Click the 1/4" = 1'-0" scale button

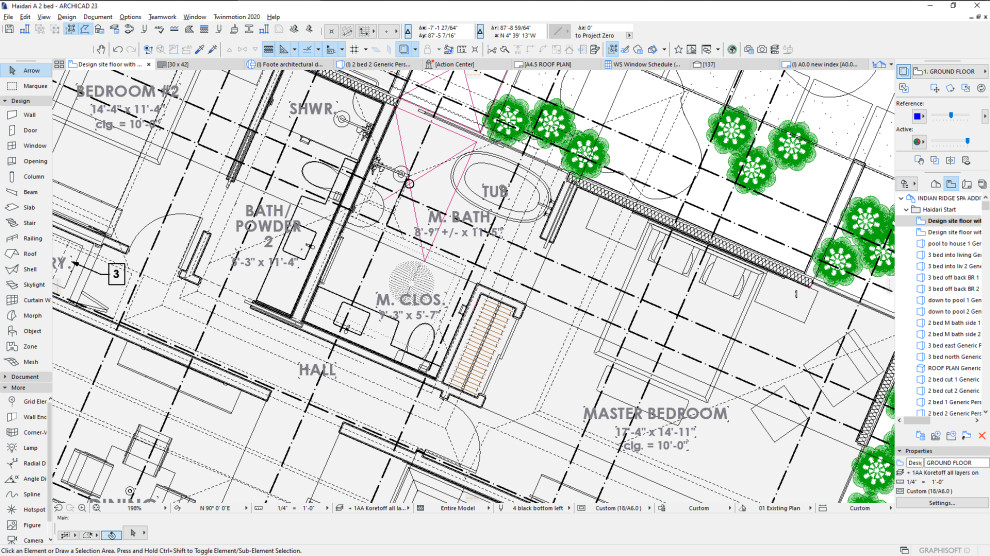pos(291,508)
